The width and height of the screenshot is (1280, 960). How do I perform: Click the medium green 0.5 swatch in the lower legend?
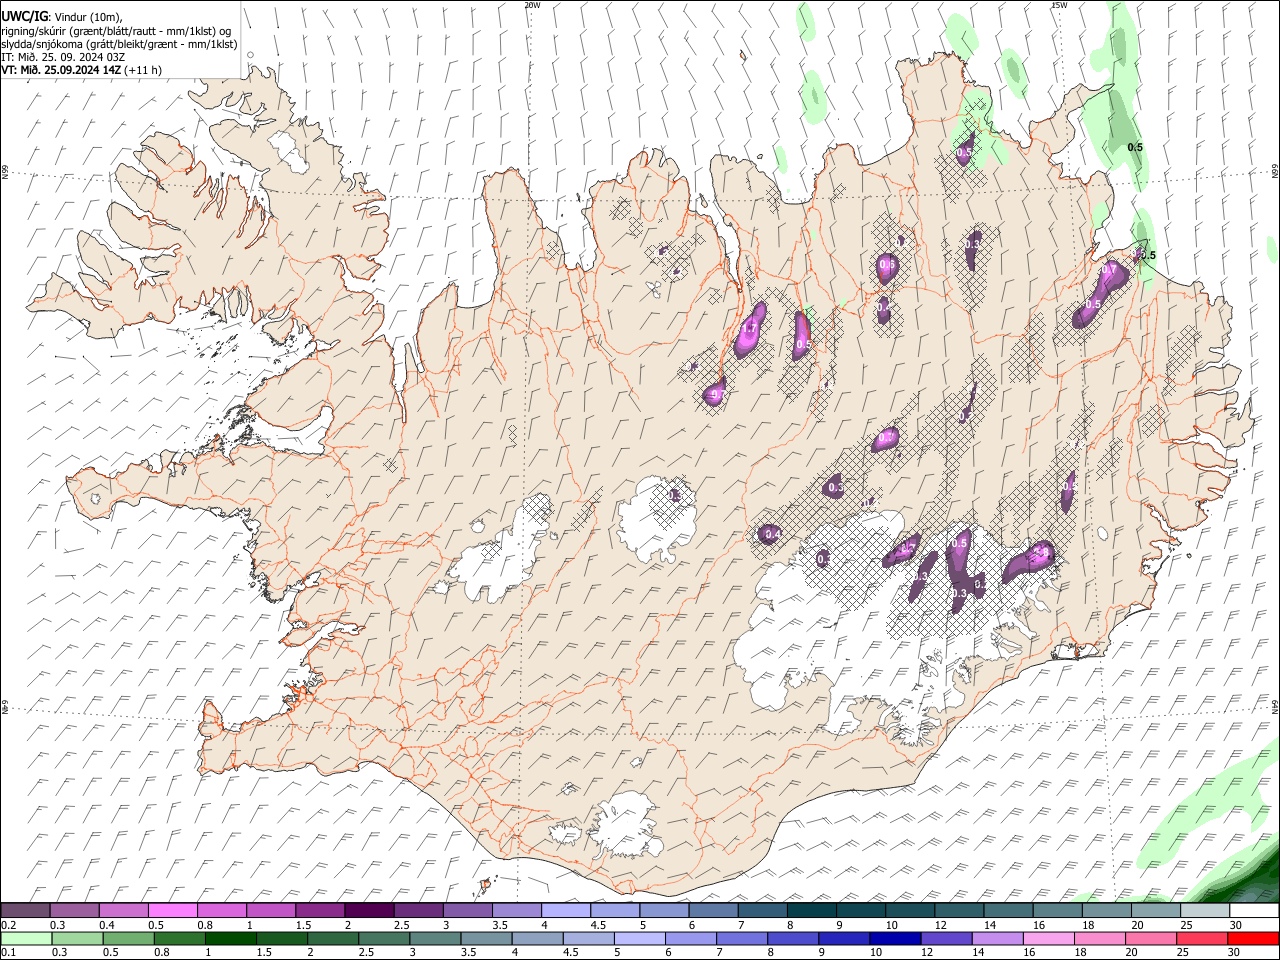coord(128,939)
